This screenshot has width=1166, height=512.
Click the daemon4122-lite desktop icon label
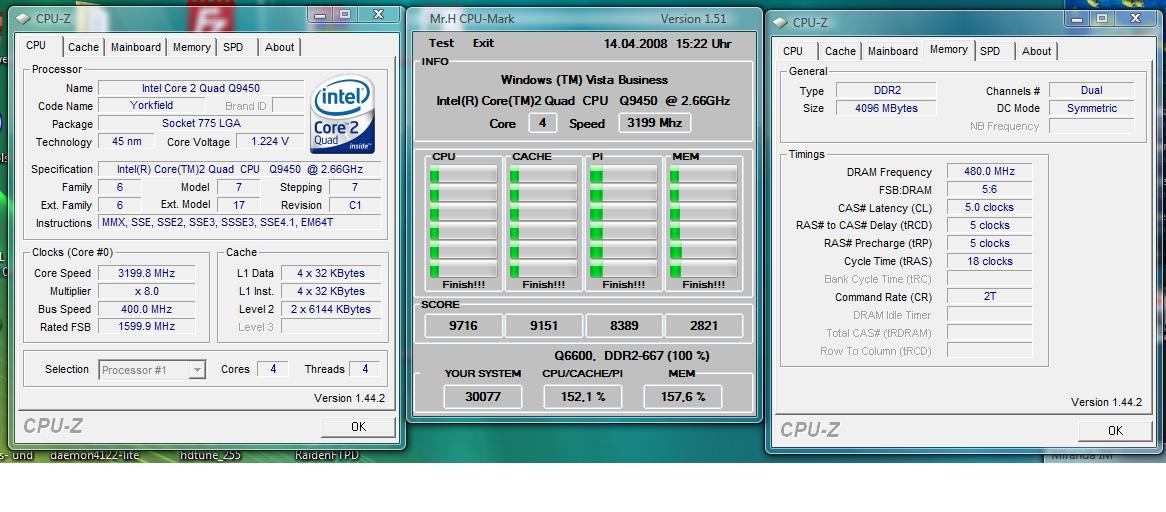(94, 455)
